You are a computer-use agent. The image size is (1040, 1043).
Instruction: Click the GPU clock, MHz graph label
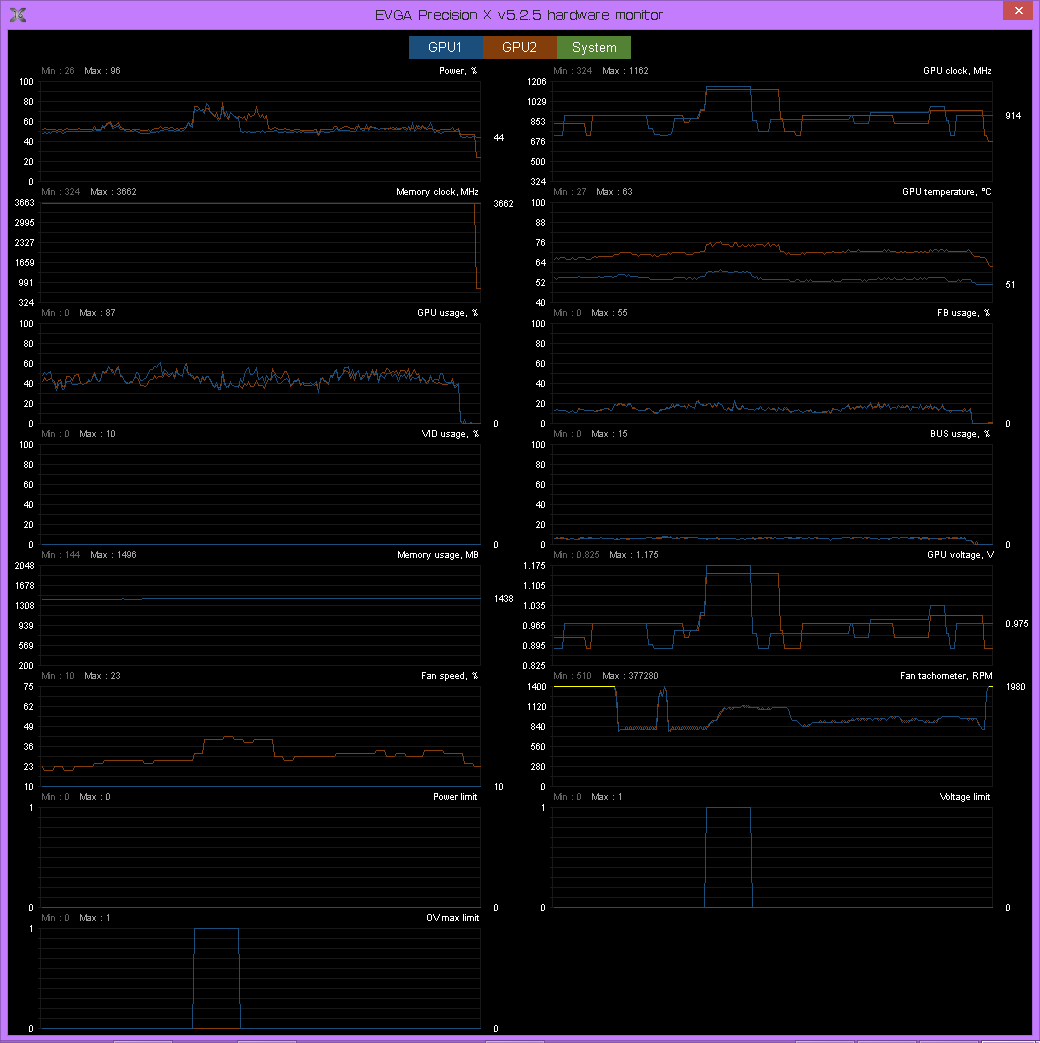click(957, 71)
